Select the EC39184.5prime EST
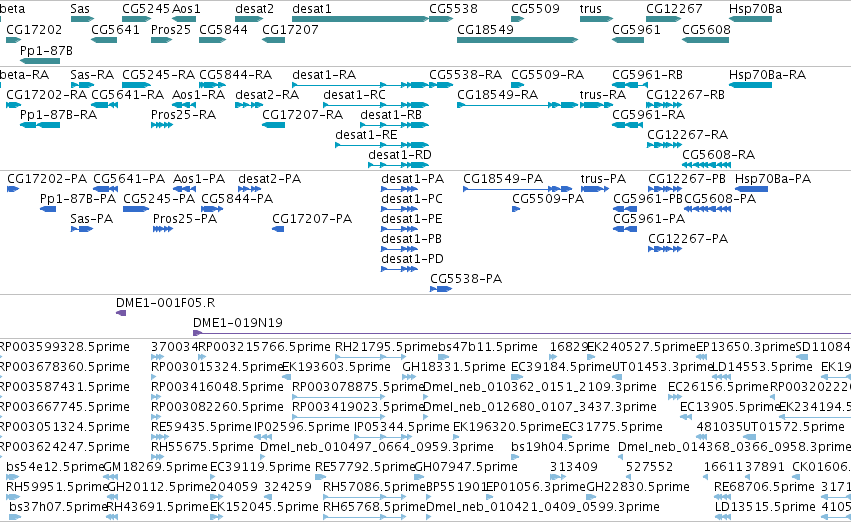 pos(517,377)
